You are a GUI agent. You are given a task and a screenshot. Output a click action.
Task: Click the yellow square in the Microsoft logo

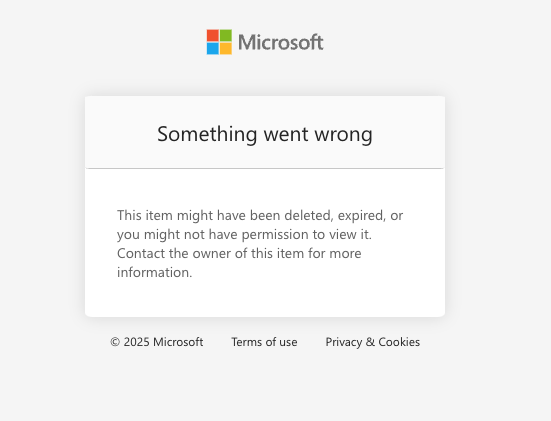pyautogui.click(x=226, y=48)
